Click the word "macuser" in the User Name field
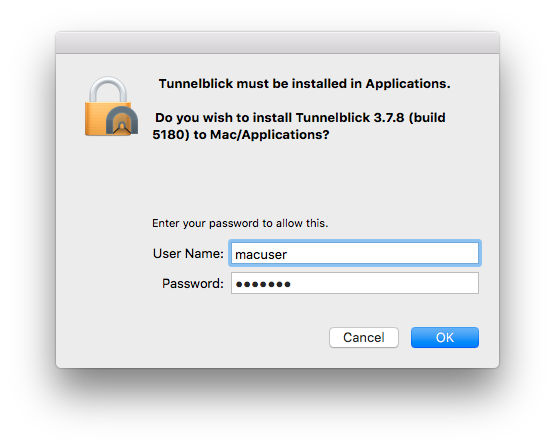The image size is (555, 448). pos(261,255)
